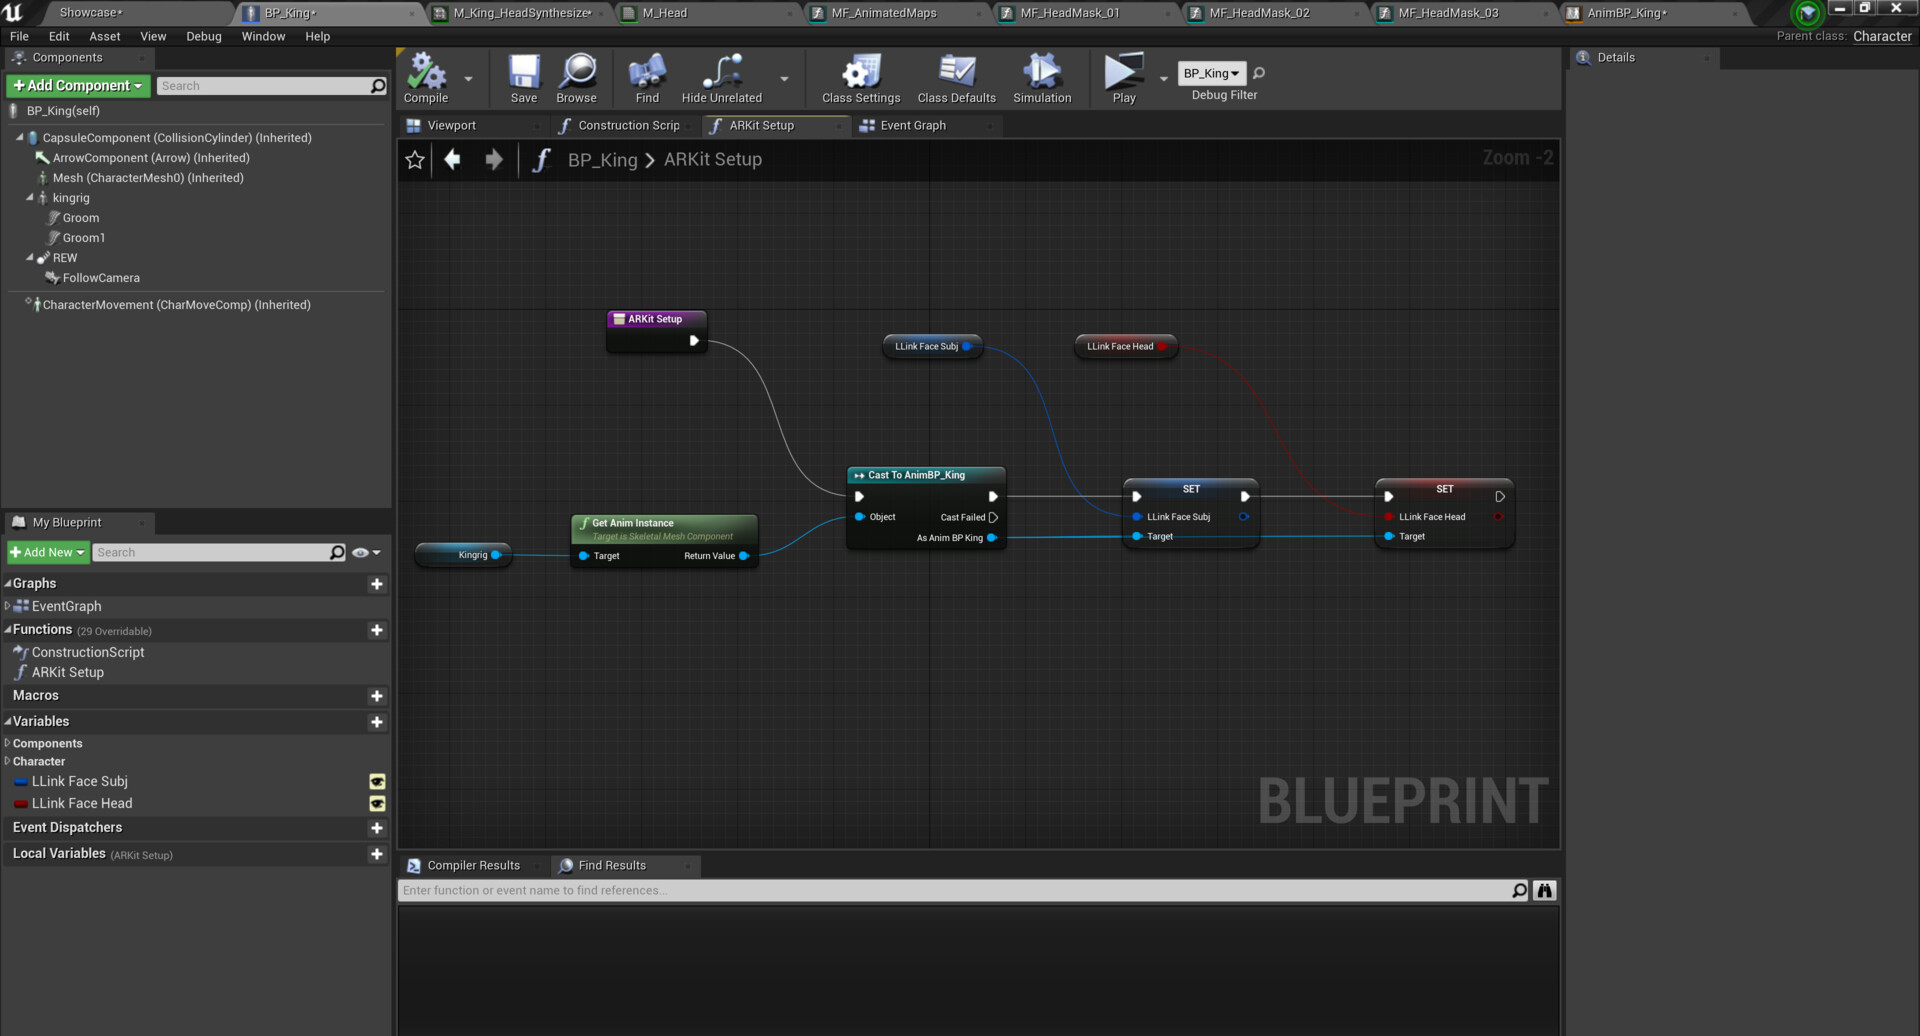Collapse the REW component node
The height and width of the screenshot is (1036, 1920).
point(30,258)
